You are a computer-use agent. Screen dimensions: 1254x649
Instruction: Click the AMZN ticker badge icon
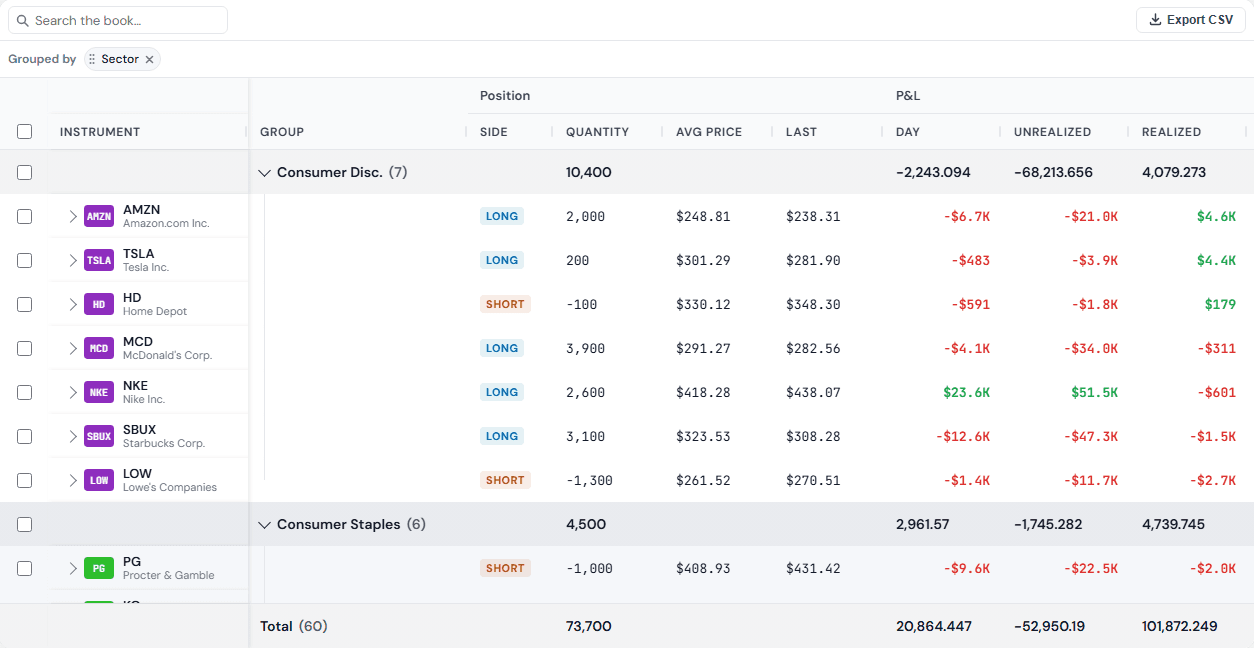coord(99,216)
